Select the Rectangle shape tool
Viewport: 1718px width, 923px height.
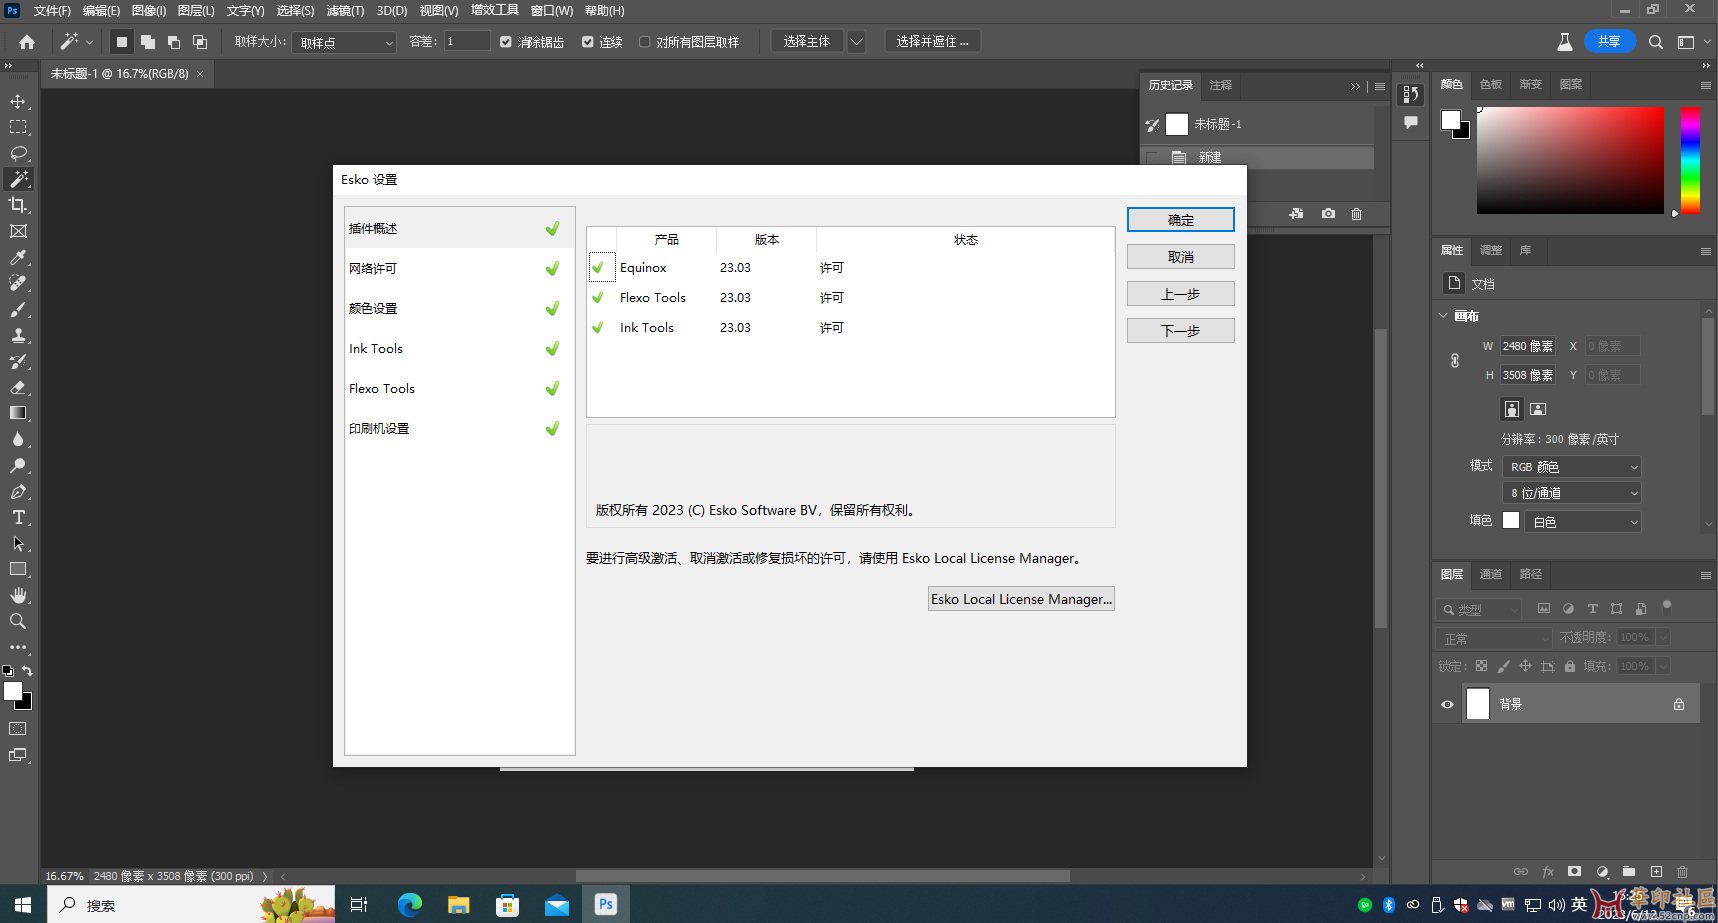click(18, 569)
